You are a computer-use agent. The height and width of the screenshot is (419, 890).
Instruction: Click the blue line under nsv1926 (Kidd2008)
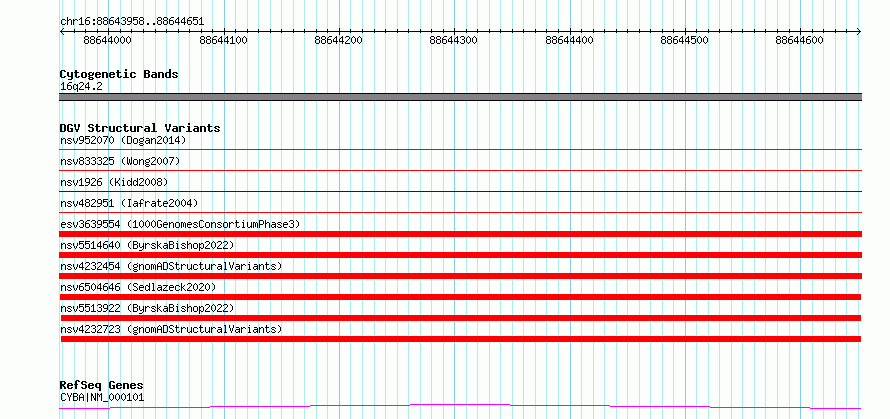coord(460,191)
